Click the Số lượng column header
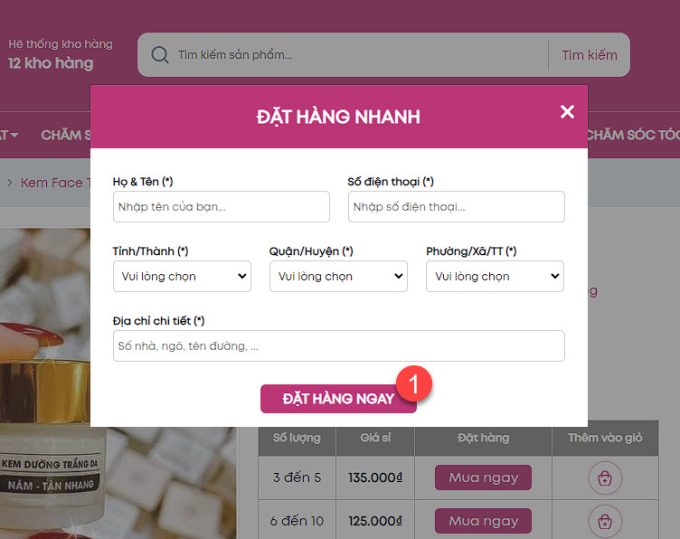The height and width of the screenshot is (539, 680). pyautogui.click(x=297, y=438)
